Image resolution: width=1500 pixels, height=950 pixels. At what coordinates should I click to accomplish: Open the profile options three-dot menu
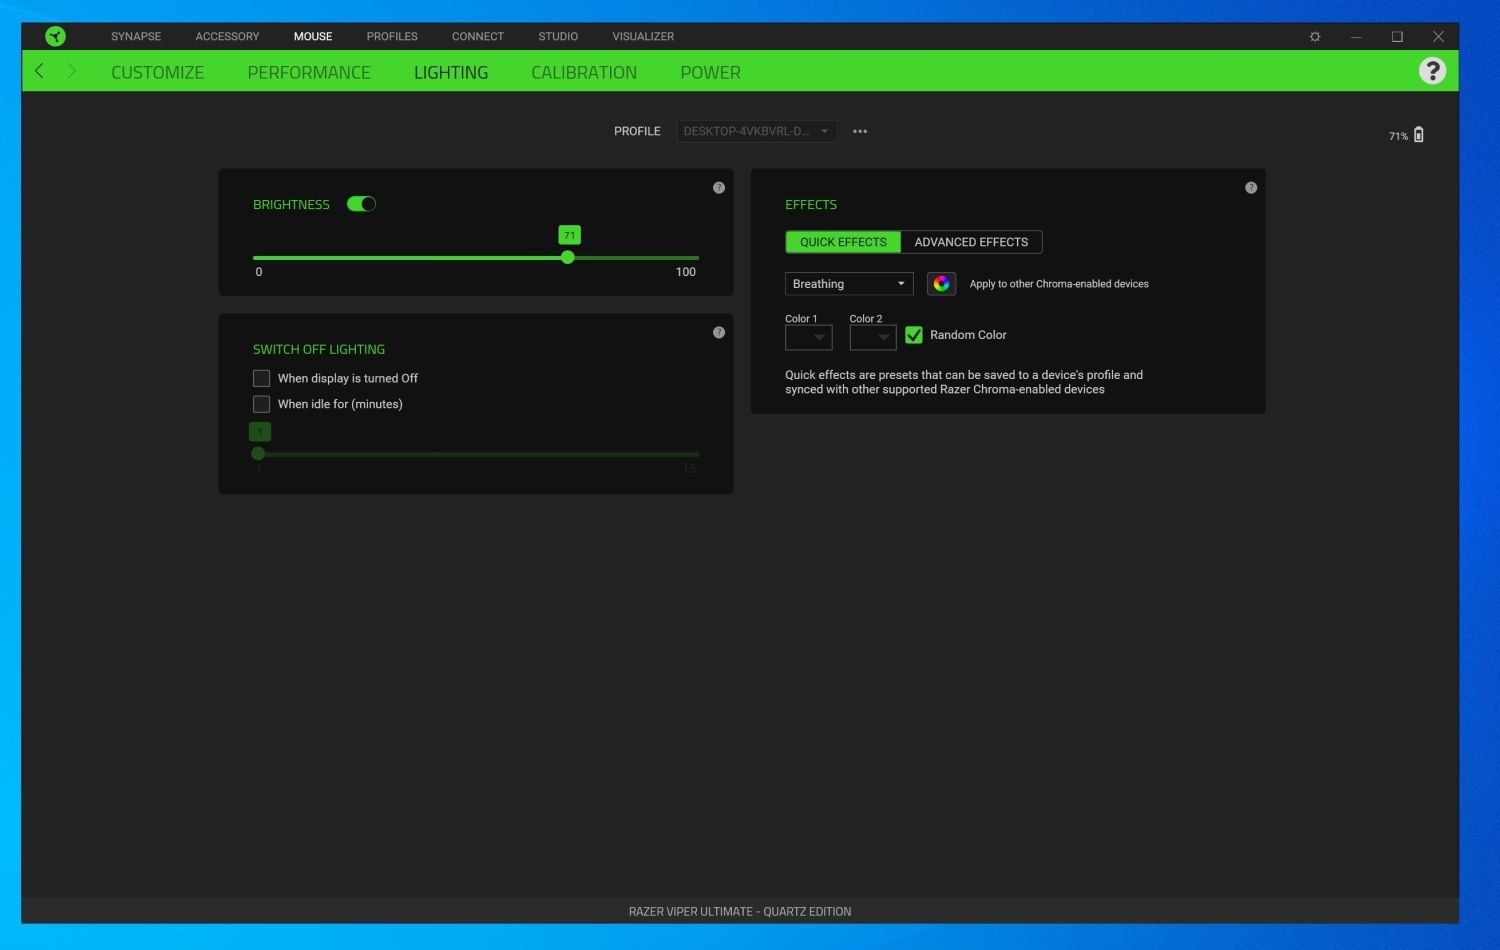[860, 131]
